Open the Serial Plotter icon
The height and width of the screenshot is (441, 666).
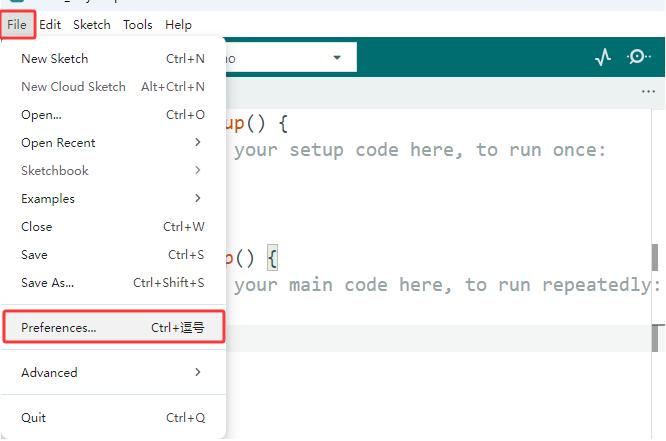click(x=603, y=57)
